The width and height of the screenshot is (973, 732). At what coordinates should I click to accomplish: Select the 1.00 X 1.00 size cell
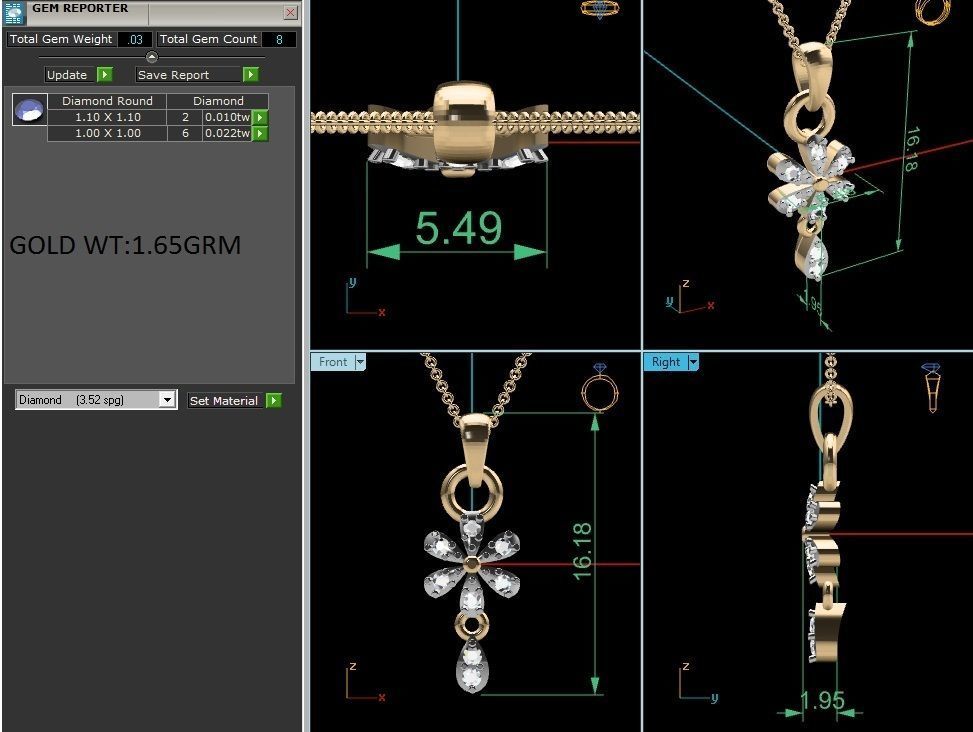(107, 133)
